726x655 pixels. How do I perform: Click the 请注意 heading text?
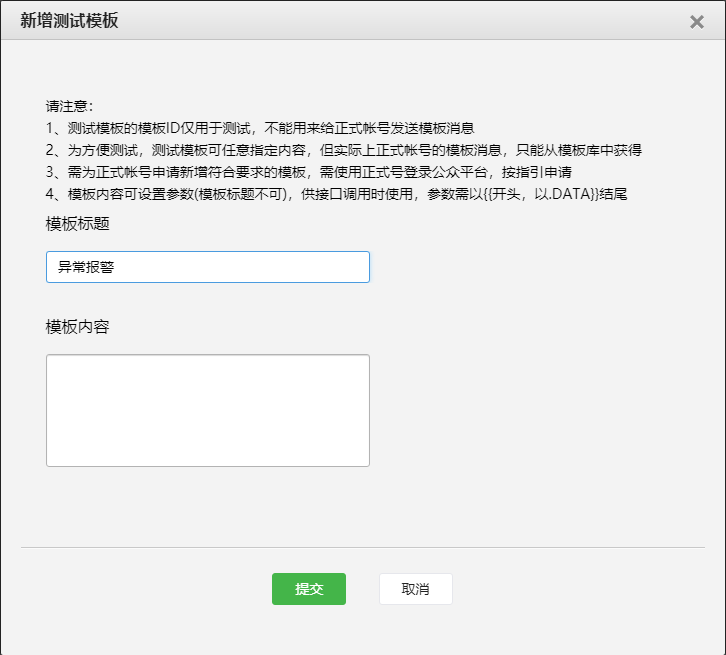(69, 106)
